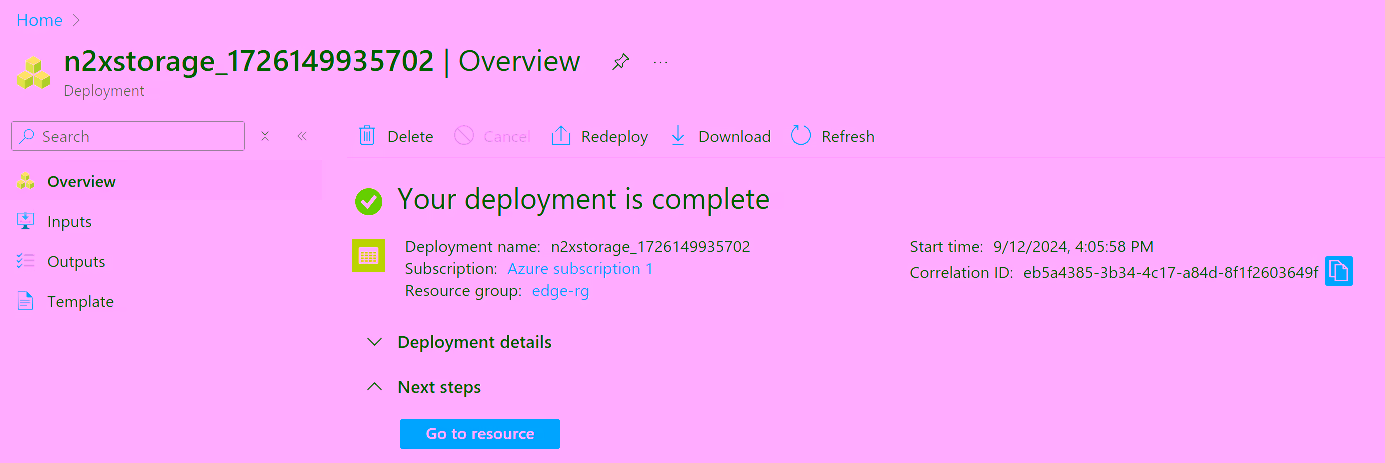Open the Template menu item

tap(162, 302)
